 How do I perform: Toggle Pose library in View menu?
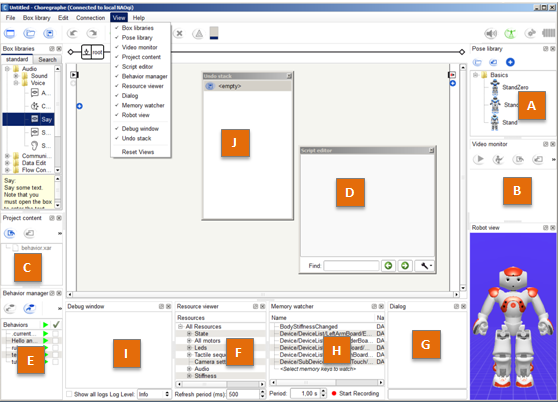pyautogui.click(x=137, y=37)
